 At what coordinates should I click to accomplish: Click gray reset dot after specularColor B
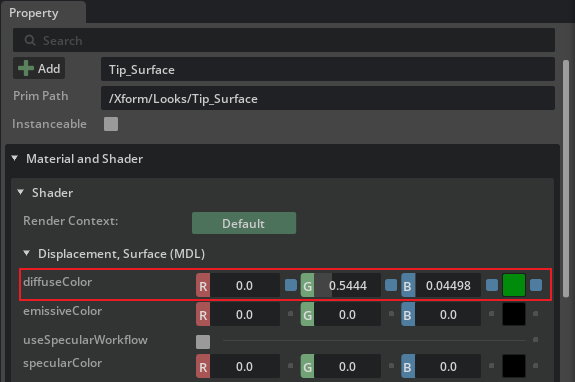click(492, 366)
